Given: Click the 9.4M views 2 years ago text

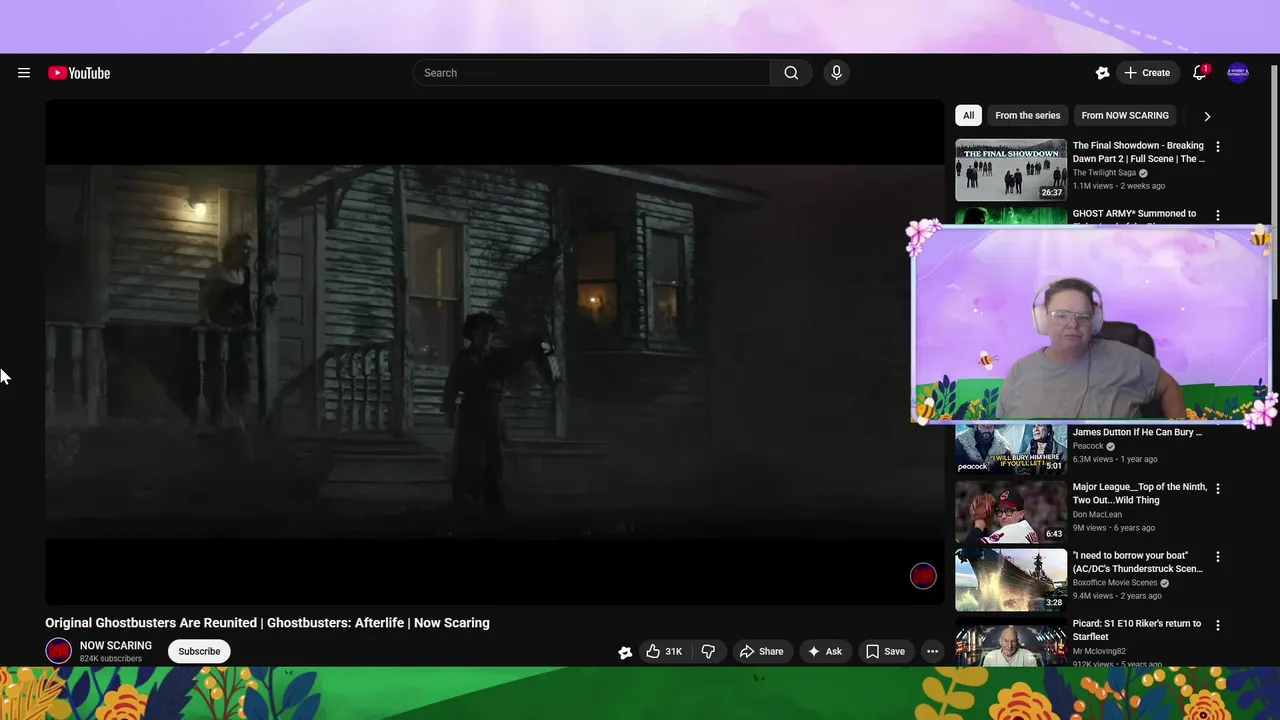Looking at the screenshot, I should pos(1117,596).
